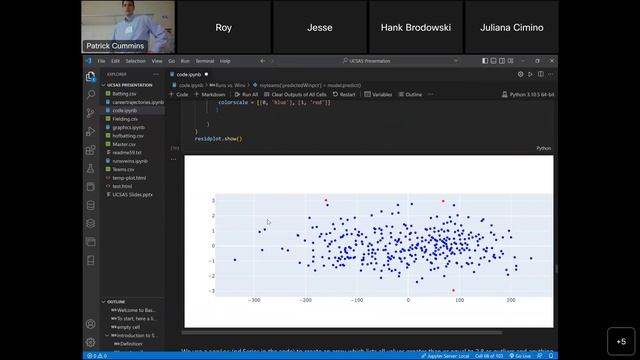Open the Variables viewer
This screenshot has width=640, height=360.
coord(378,94)
